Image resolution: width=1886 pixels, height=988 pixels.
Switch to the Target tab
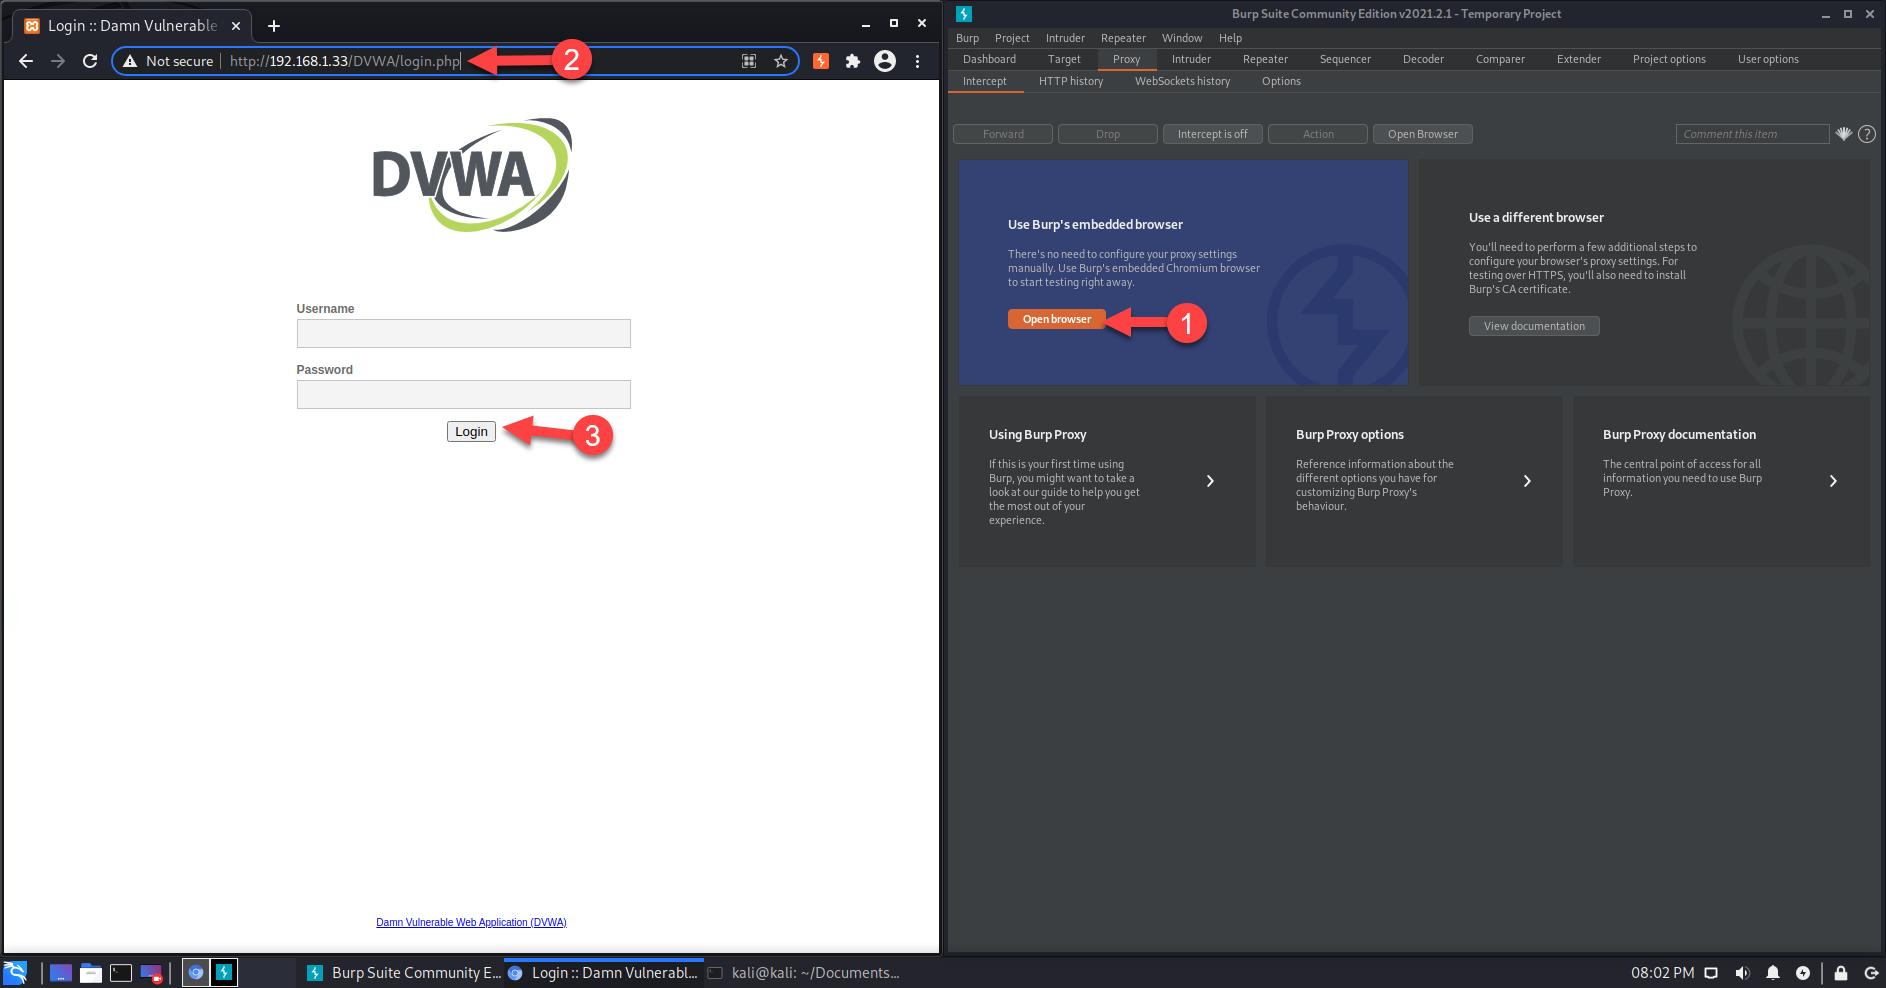(1064, 59)
